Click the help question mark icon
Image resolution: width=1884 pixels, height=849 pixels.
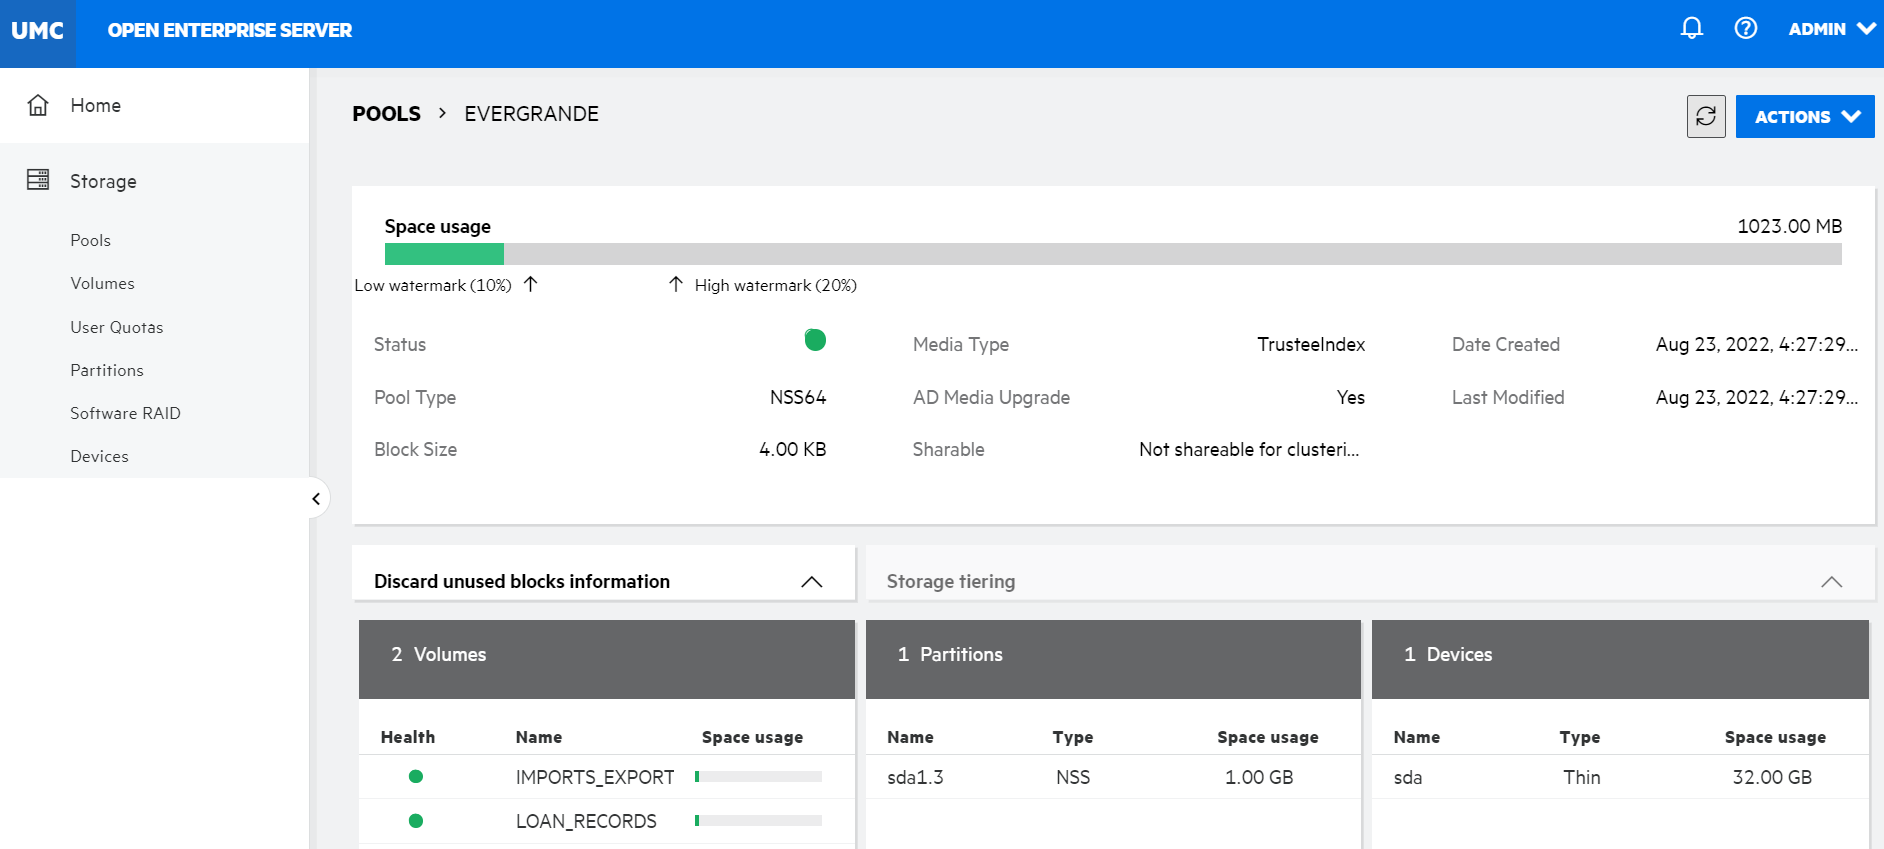[1745, 29]
